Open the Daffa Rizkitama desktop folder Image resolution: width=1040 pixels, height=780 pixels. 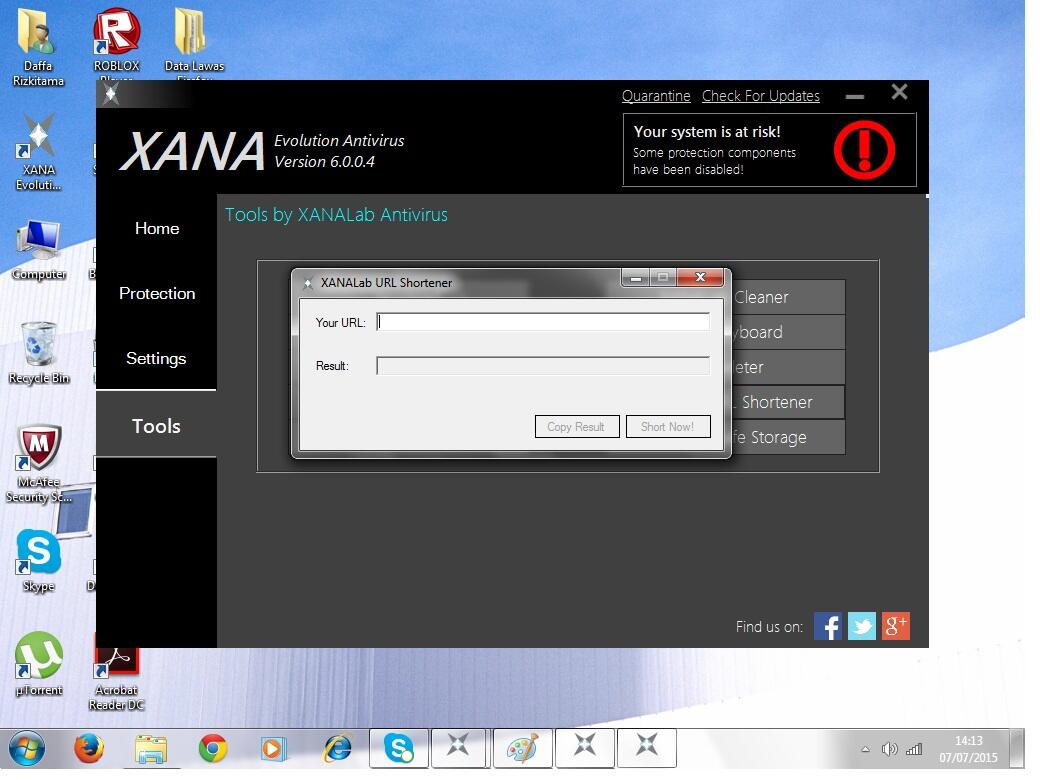(x=38, y=46)
